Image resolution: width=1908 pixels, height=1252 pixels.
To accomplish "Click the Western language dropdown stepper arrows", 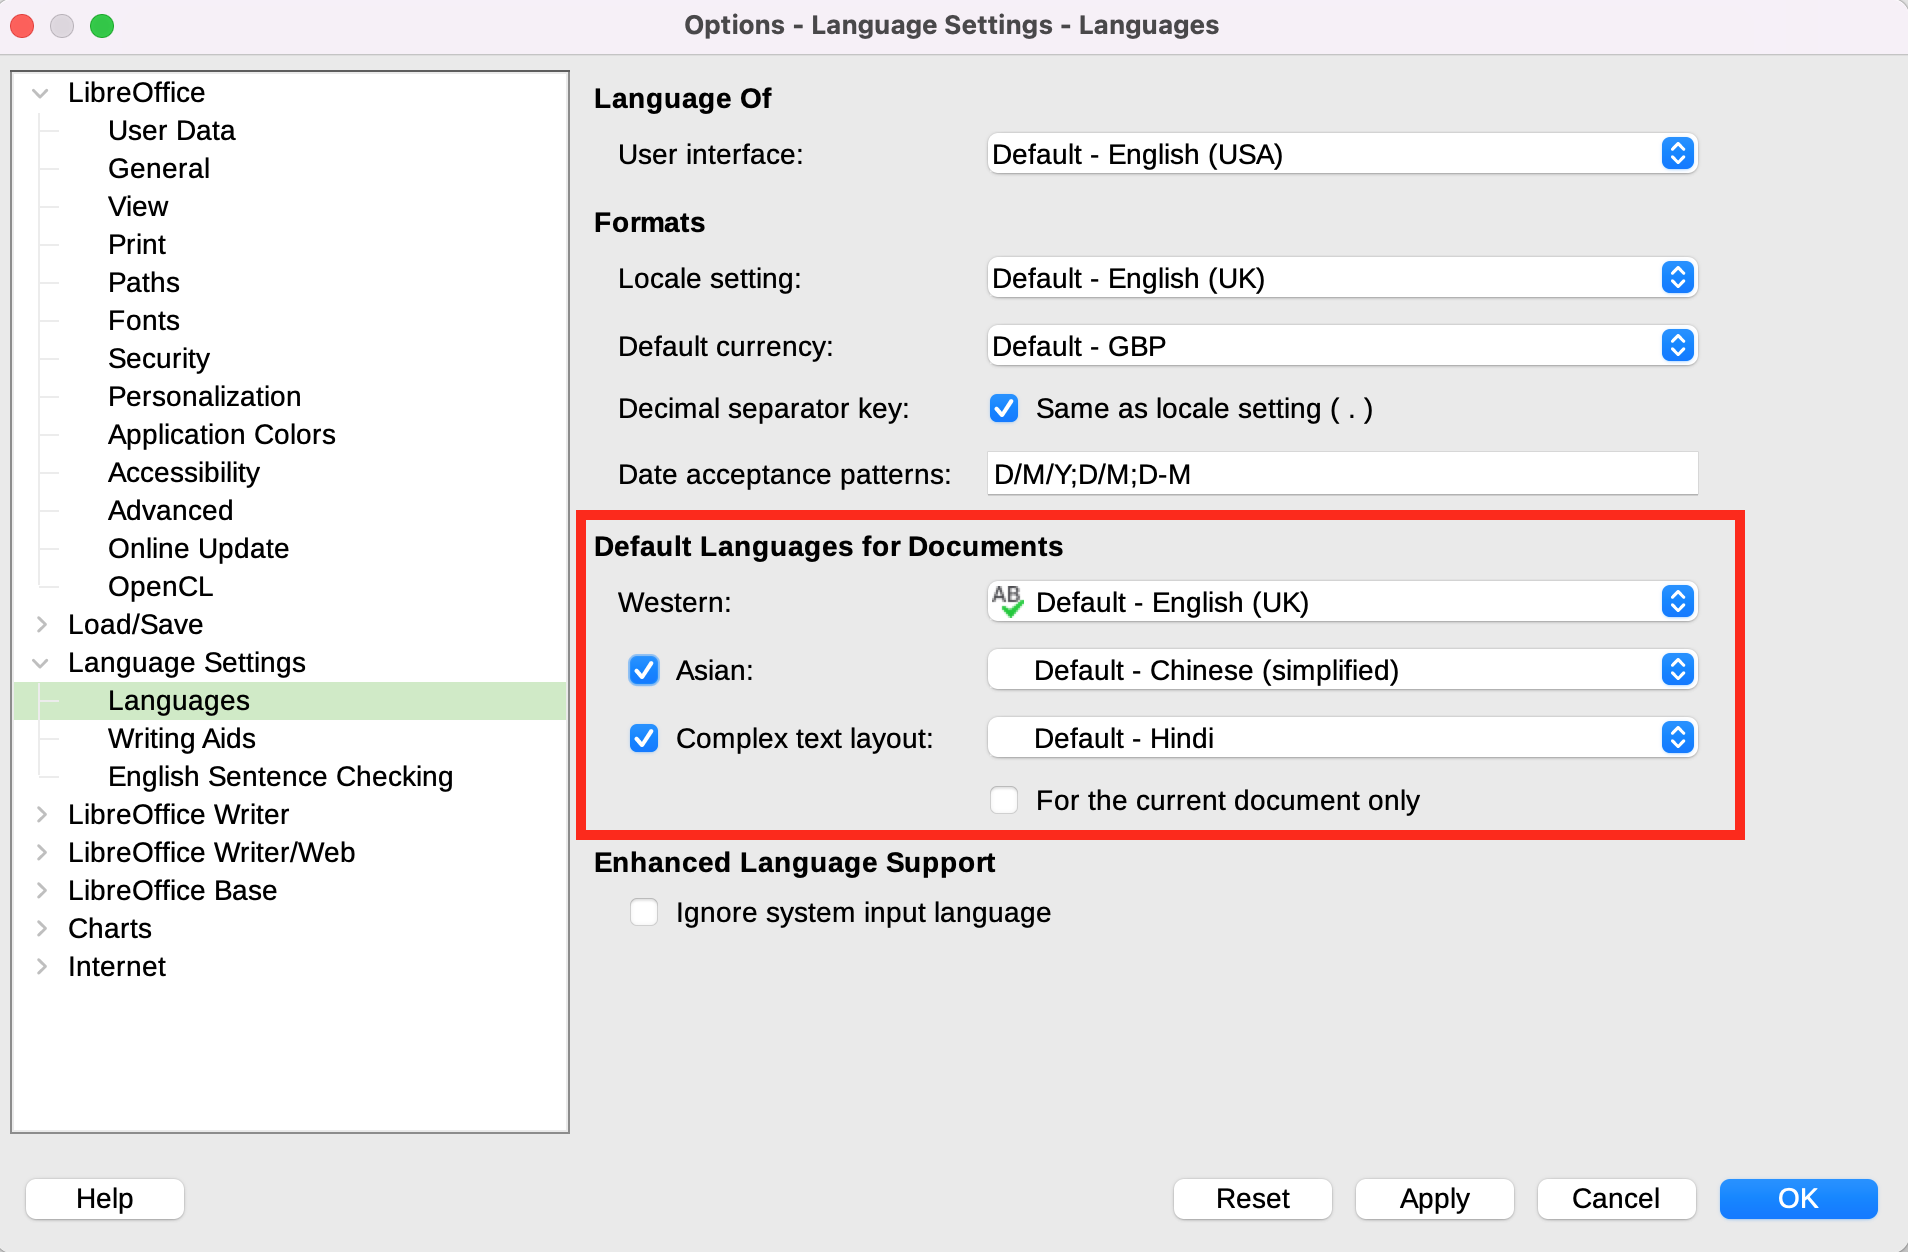I will tap(1677, 601).
